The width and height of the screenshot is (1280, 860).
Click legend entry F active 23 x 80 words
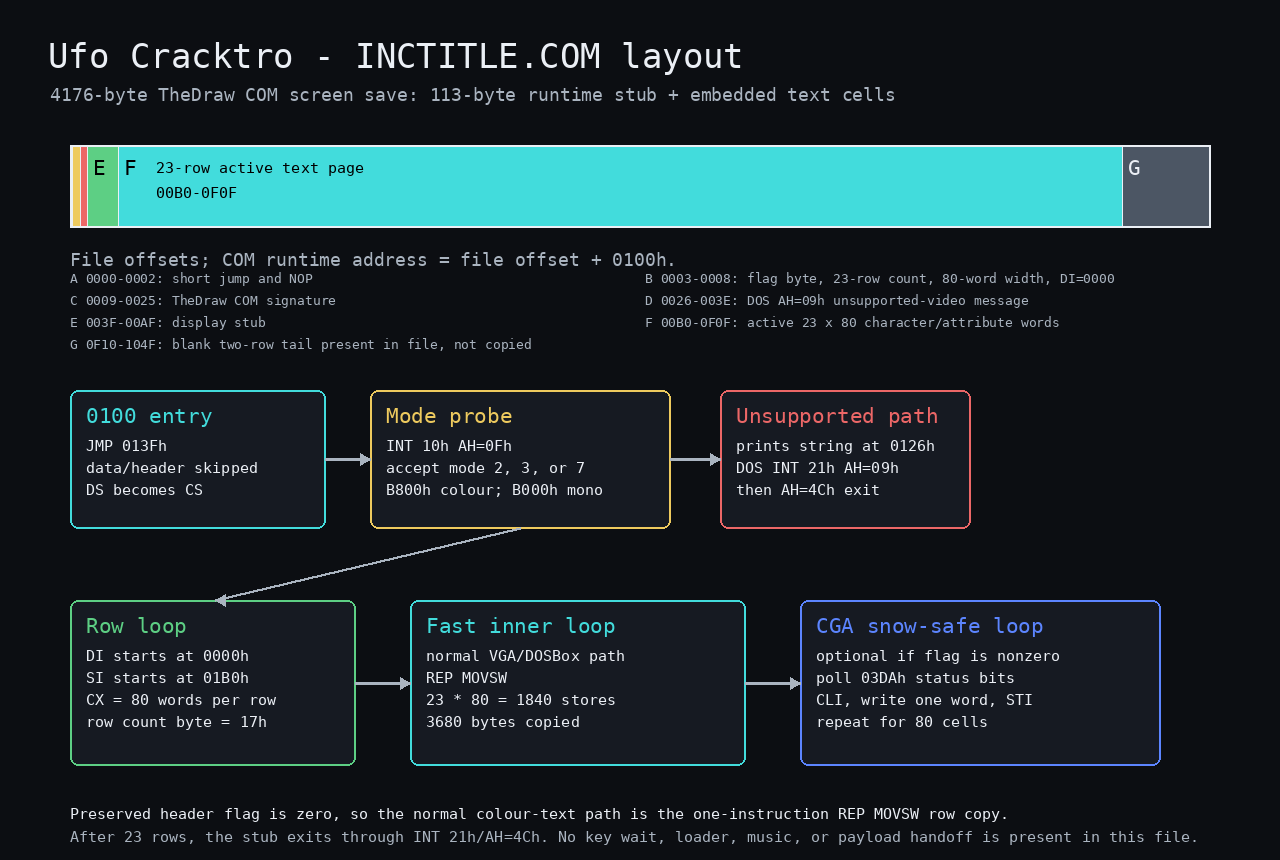coord(852,323)
